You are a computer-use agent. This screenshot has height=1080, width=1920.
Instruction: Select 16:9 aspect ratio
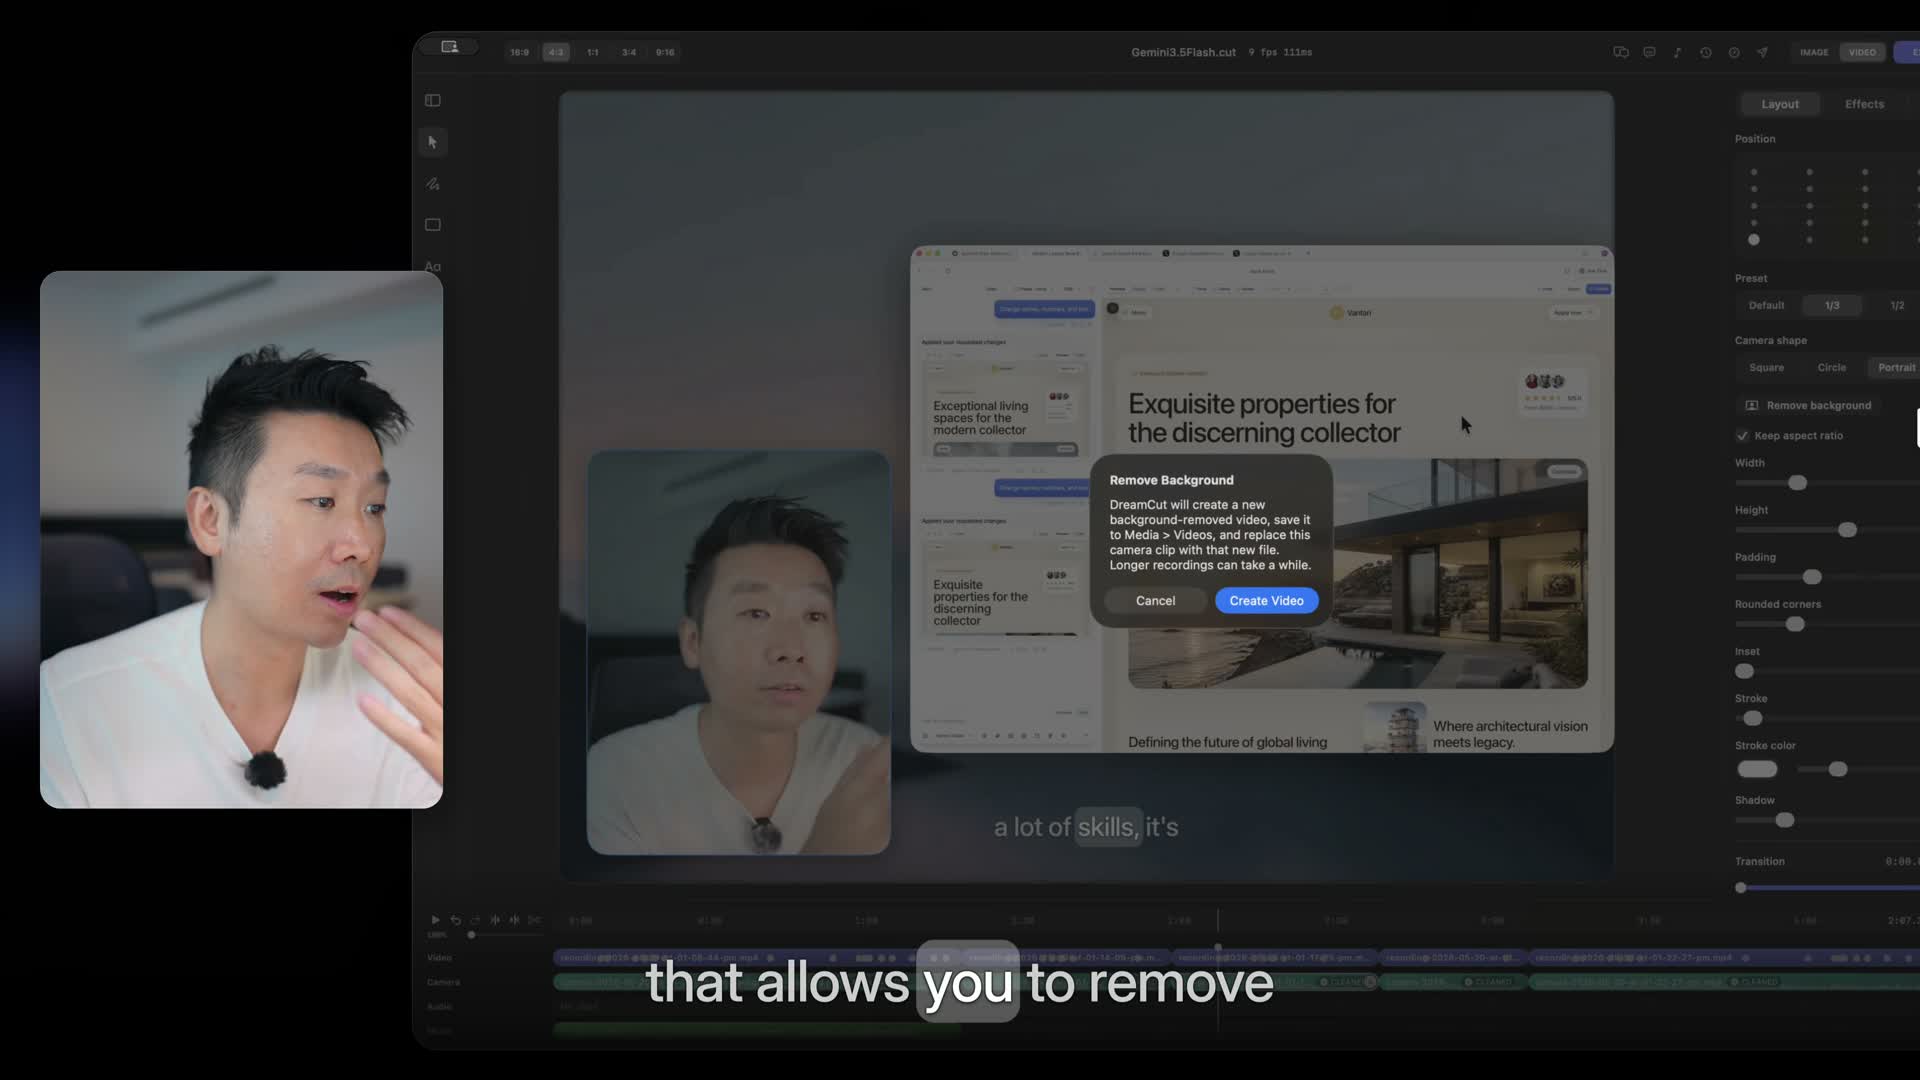coord(520,52)
